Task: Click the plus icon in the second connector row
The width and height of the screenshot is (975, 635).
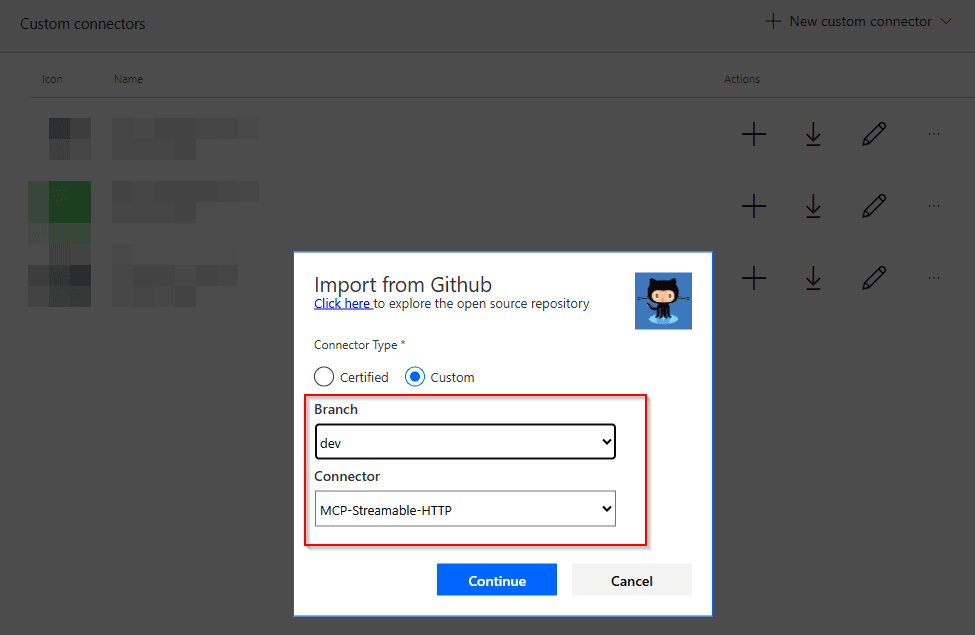Action: (753, 206)
